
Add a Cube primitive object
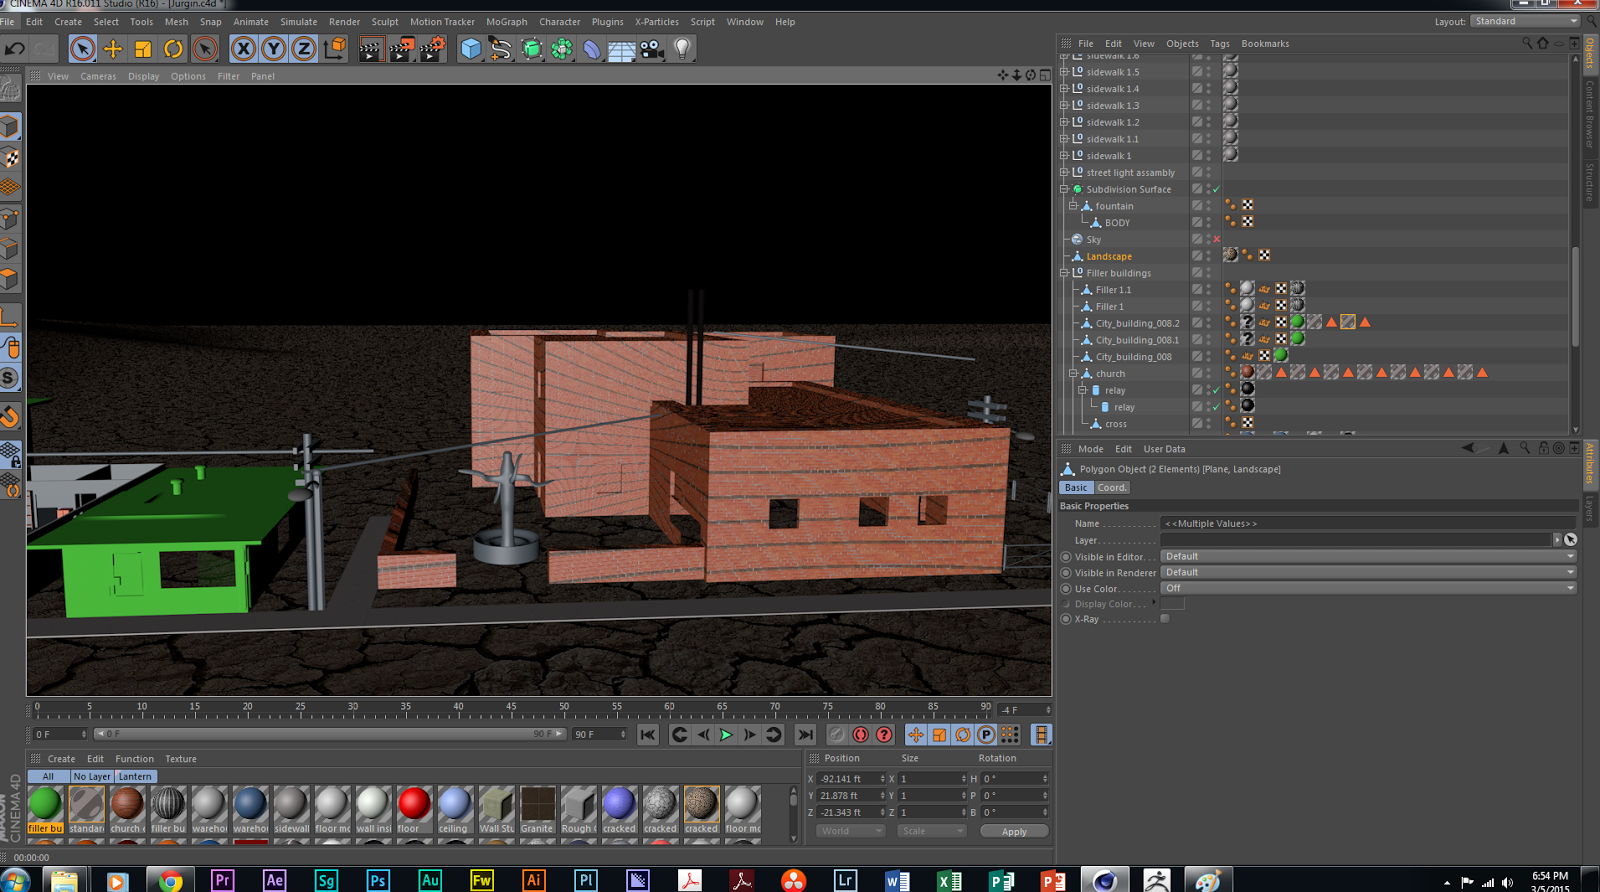click(x=470, y=48)
